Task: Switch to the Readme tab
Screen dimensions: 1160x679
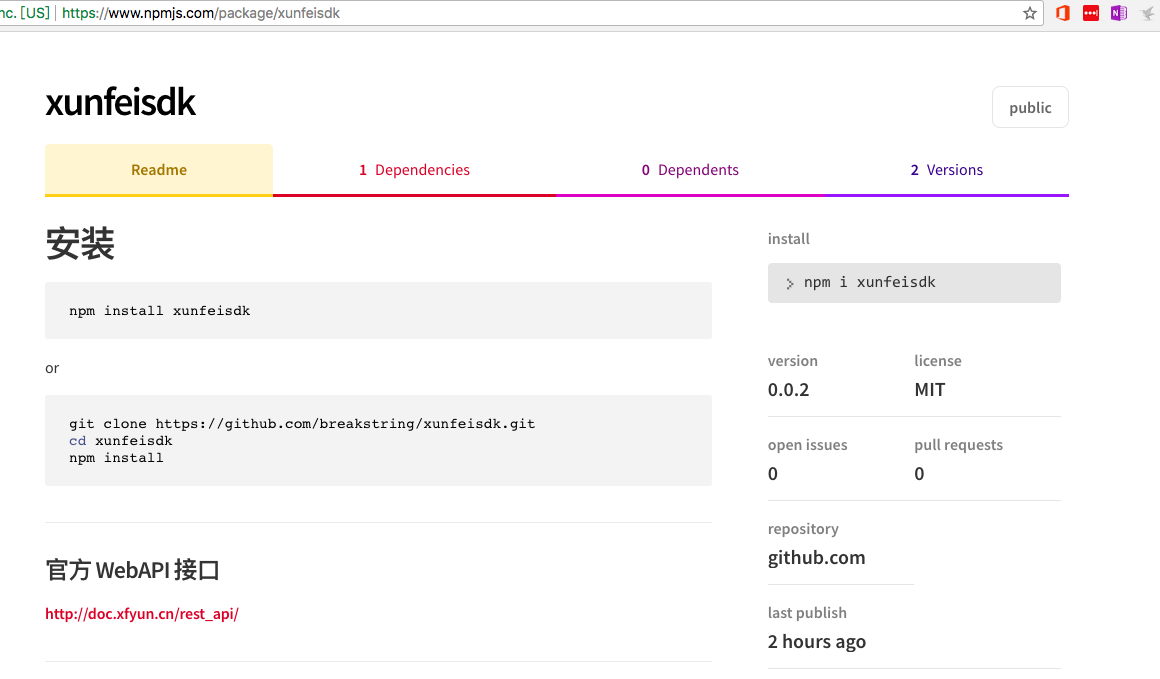Action: (159, 170)
